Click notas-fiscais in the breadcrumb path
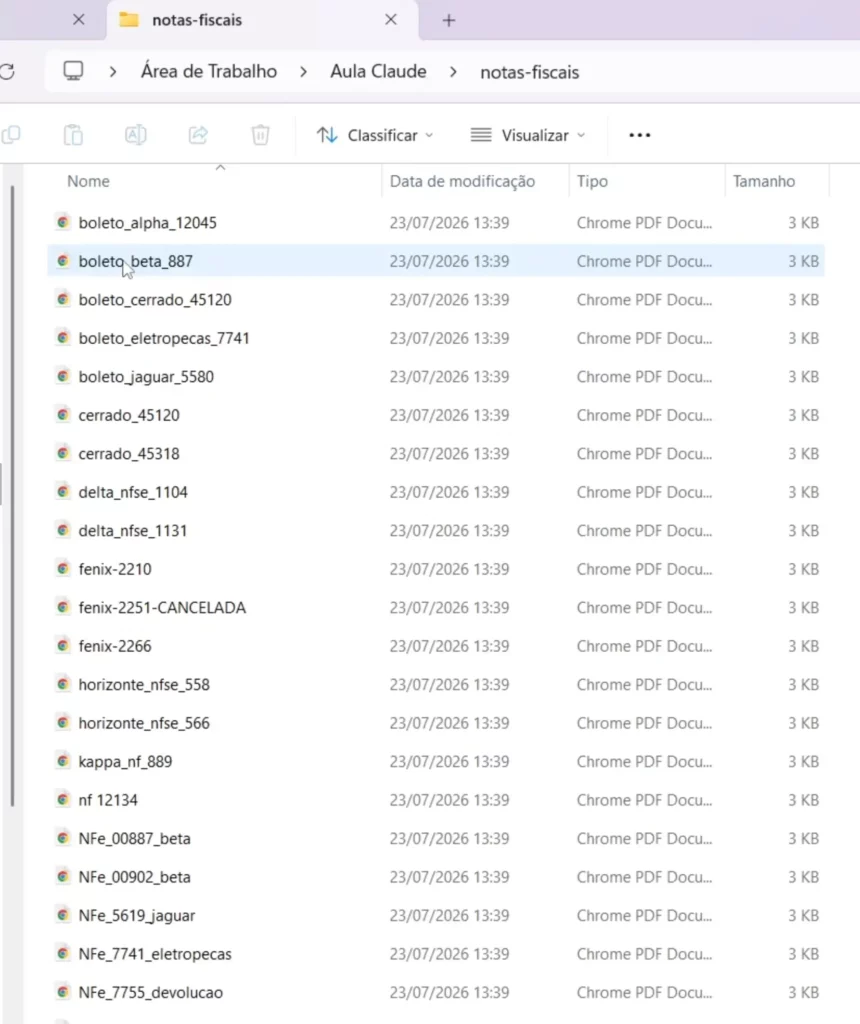This screenshot has width=860, height=1024. (530, 72)
